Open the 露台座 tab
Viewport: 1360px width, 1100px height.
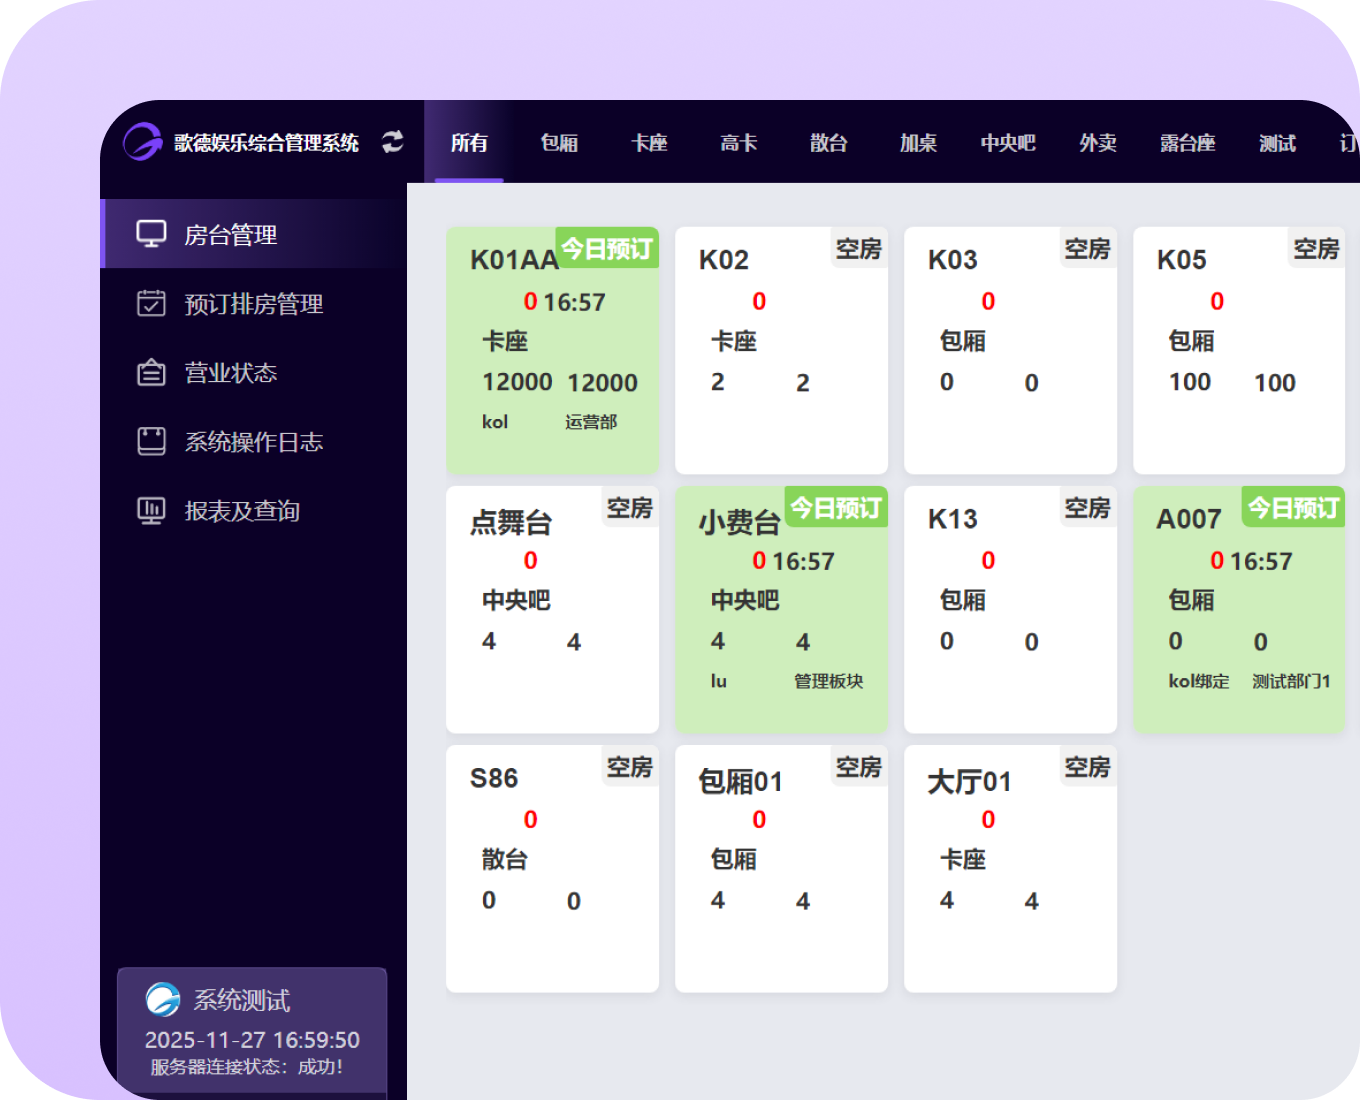(x=1187, y=143)
